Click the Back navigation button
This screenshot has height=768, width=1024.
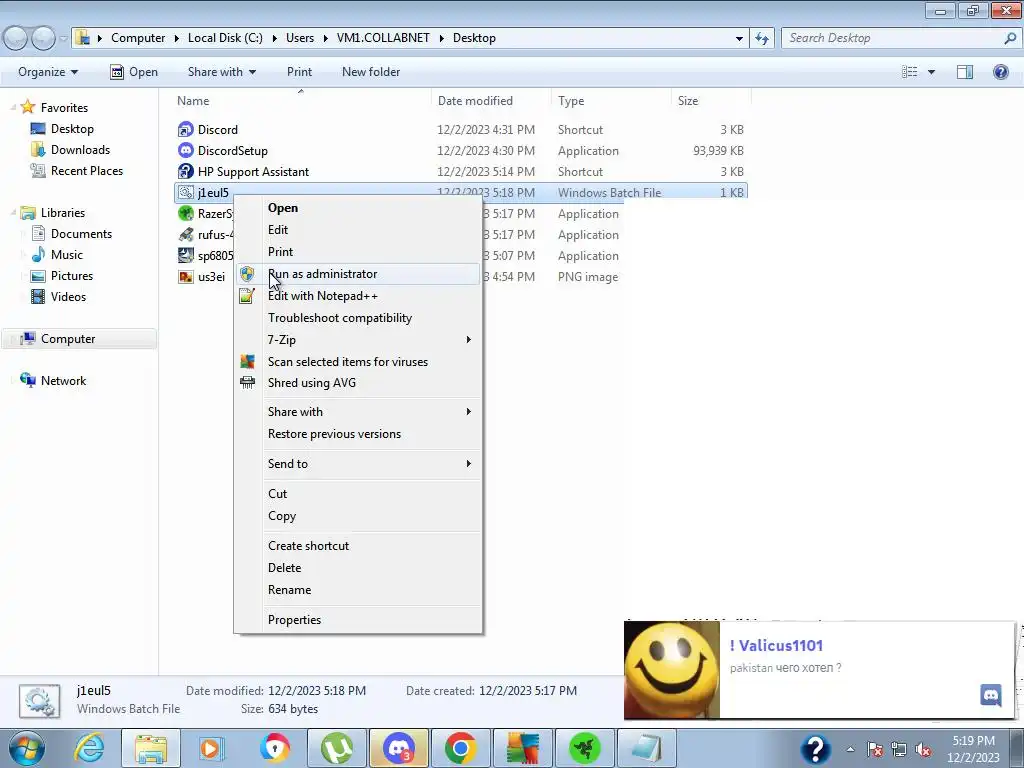16,38
